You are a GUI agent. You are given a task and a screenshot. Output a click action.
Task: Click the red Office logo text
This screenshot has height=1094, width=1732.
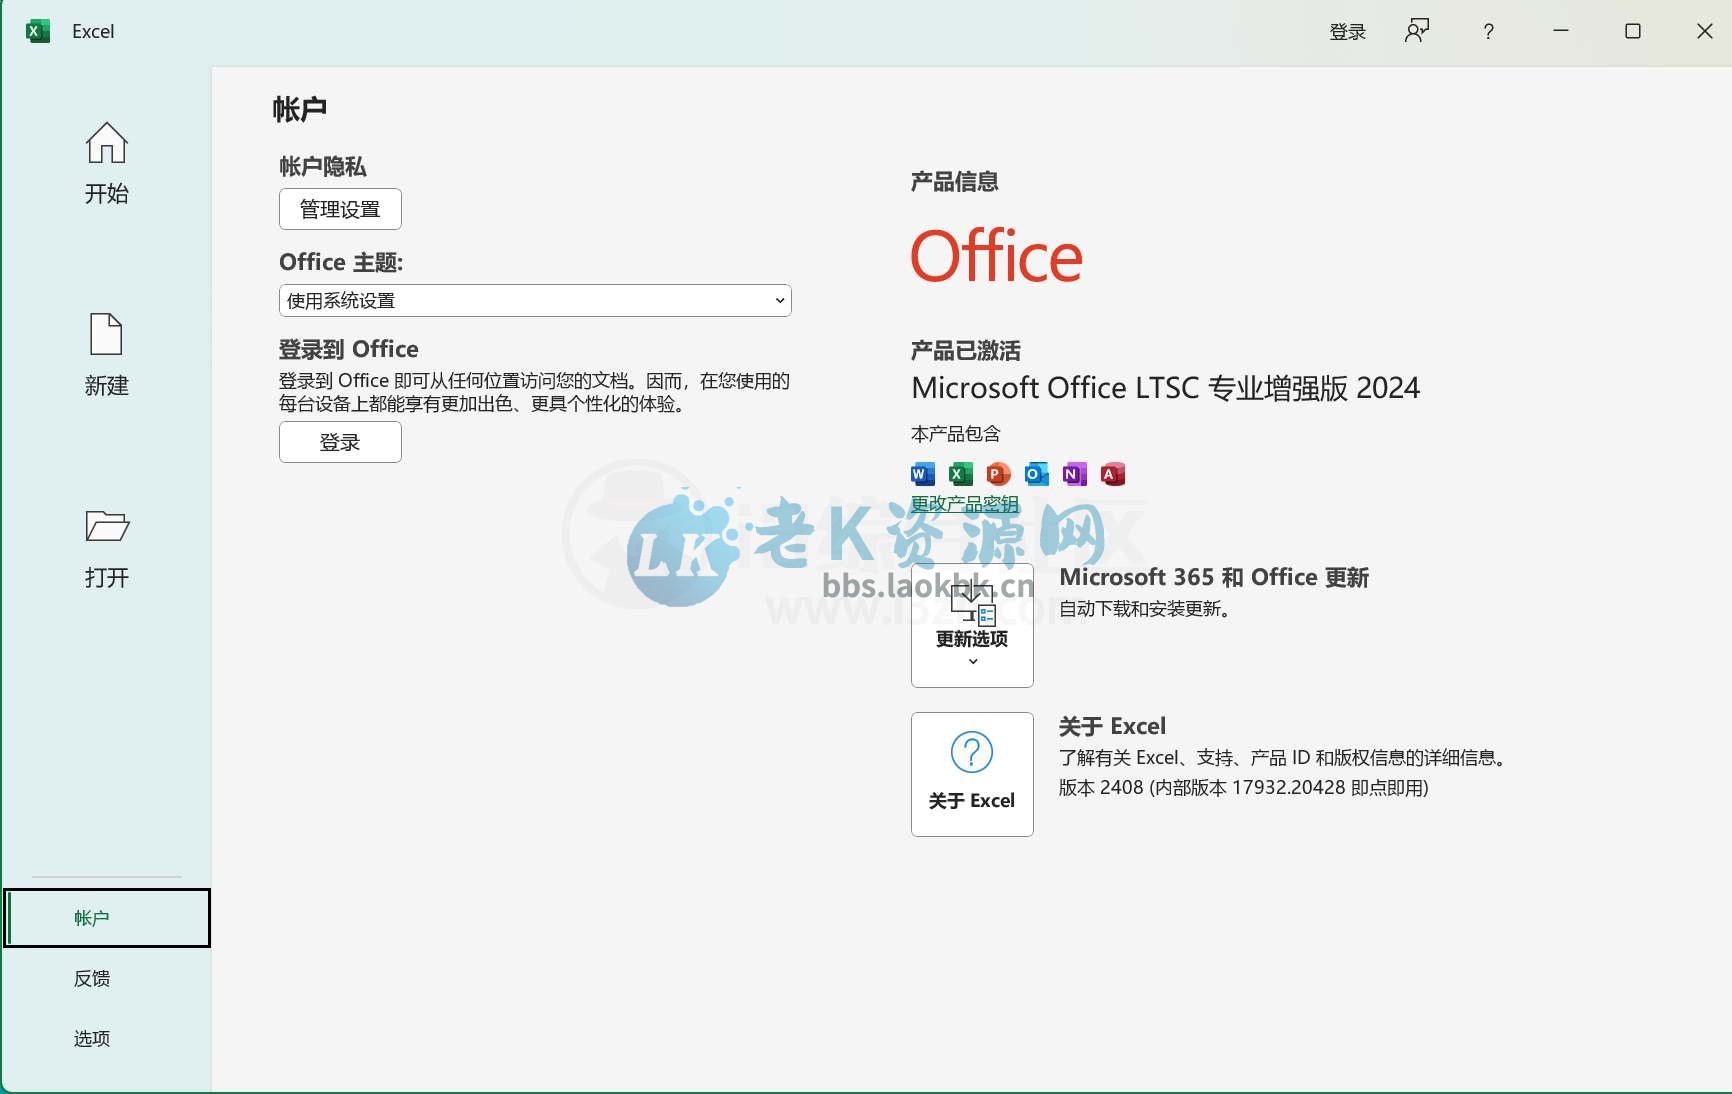pos(996,256)
